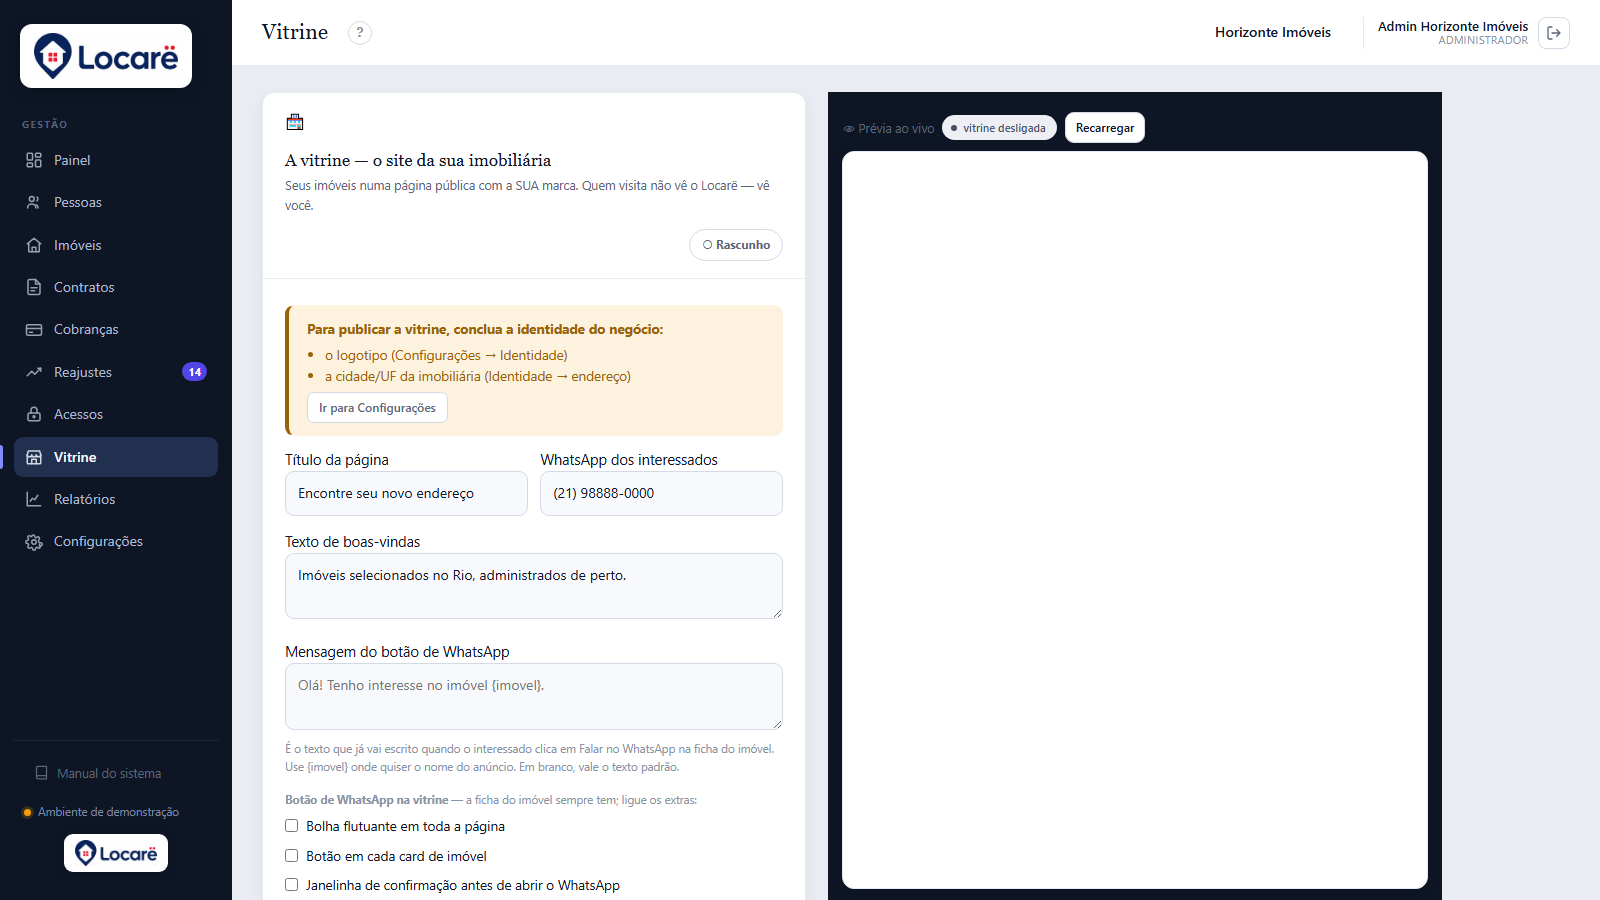
Task: Click the Título da página field
Action: (406, 494)
